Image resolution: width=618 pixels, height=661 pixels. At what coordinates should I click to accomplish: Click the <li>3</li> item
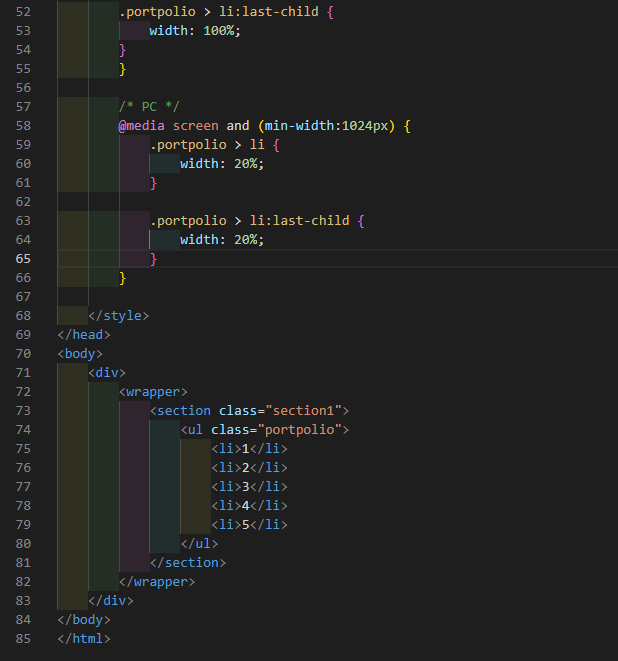[x=250, y=486]
